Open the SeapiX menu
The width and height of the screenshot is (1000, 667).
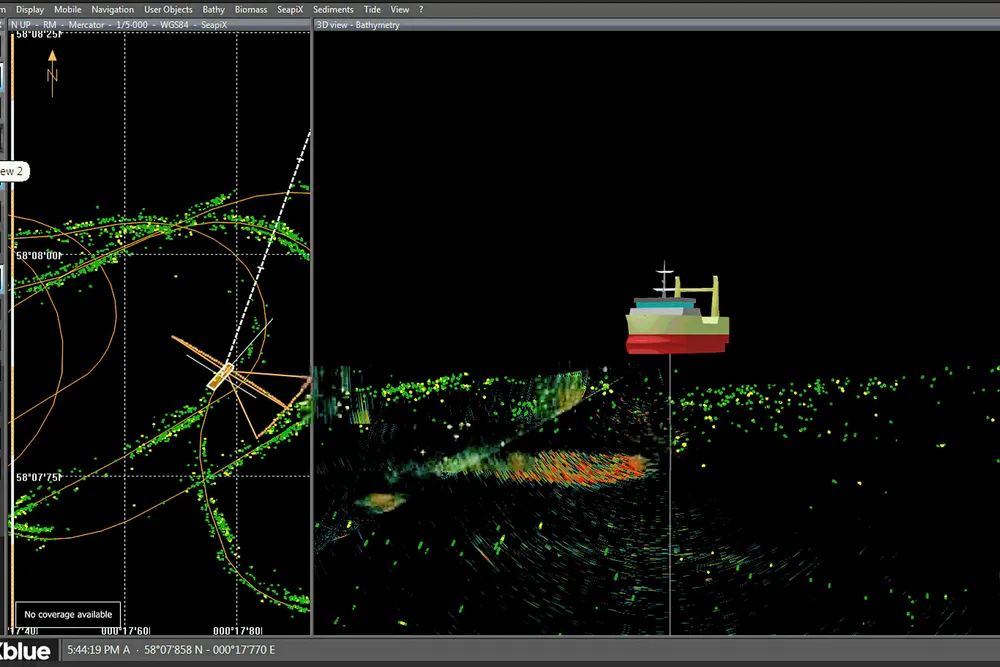(x=291, y=9)
